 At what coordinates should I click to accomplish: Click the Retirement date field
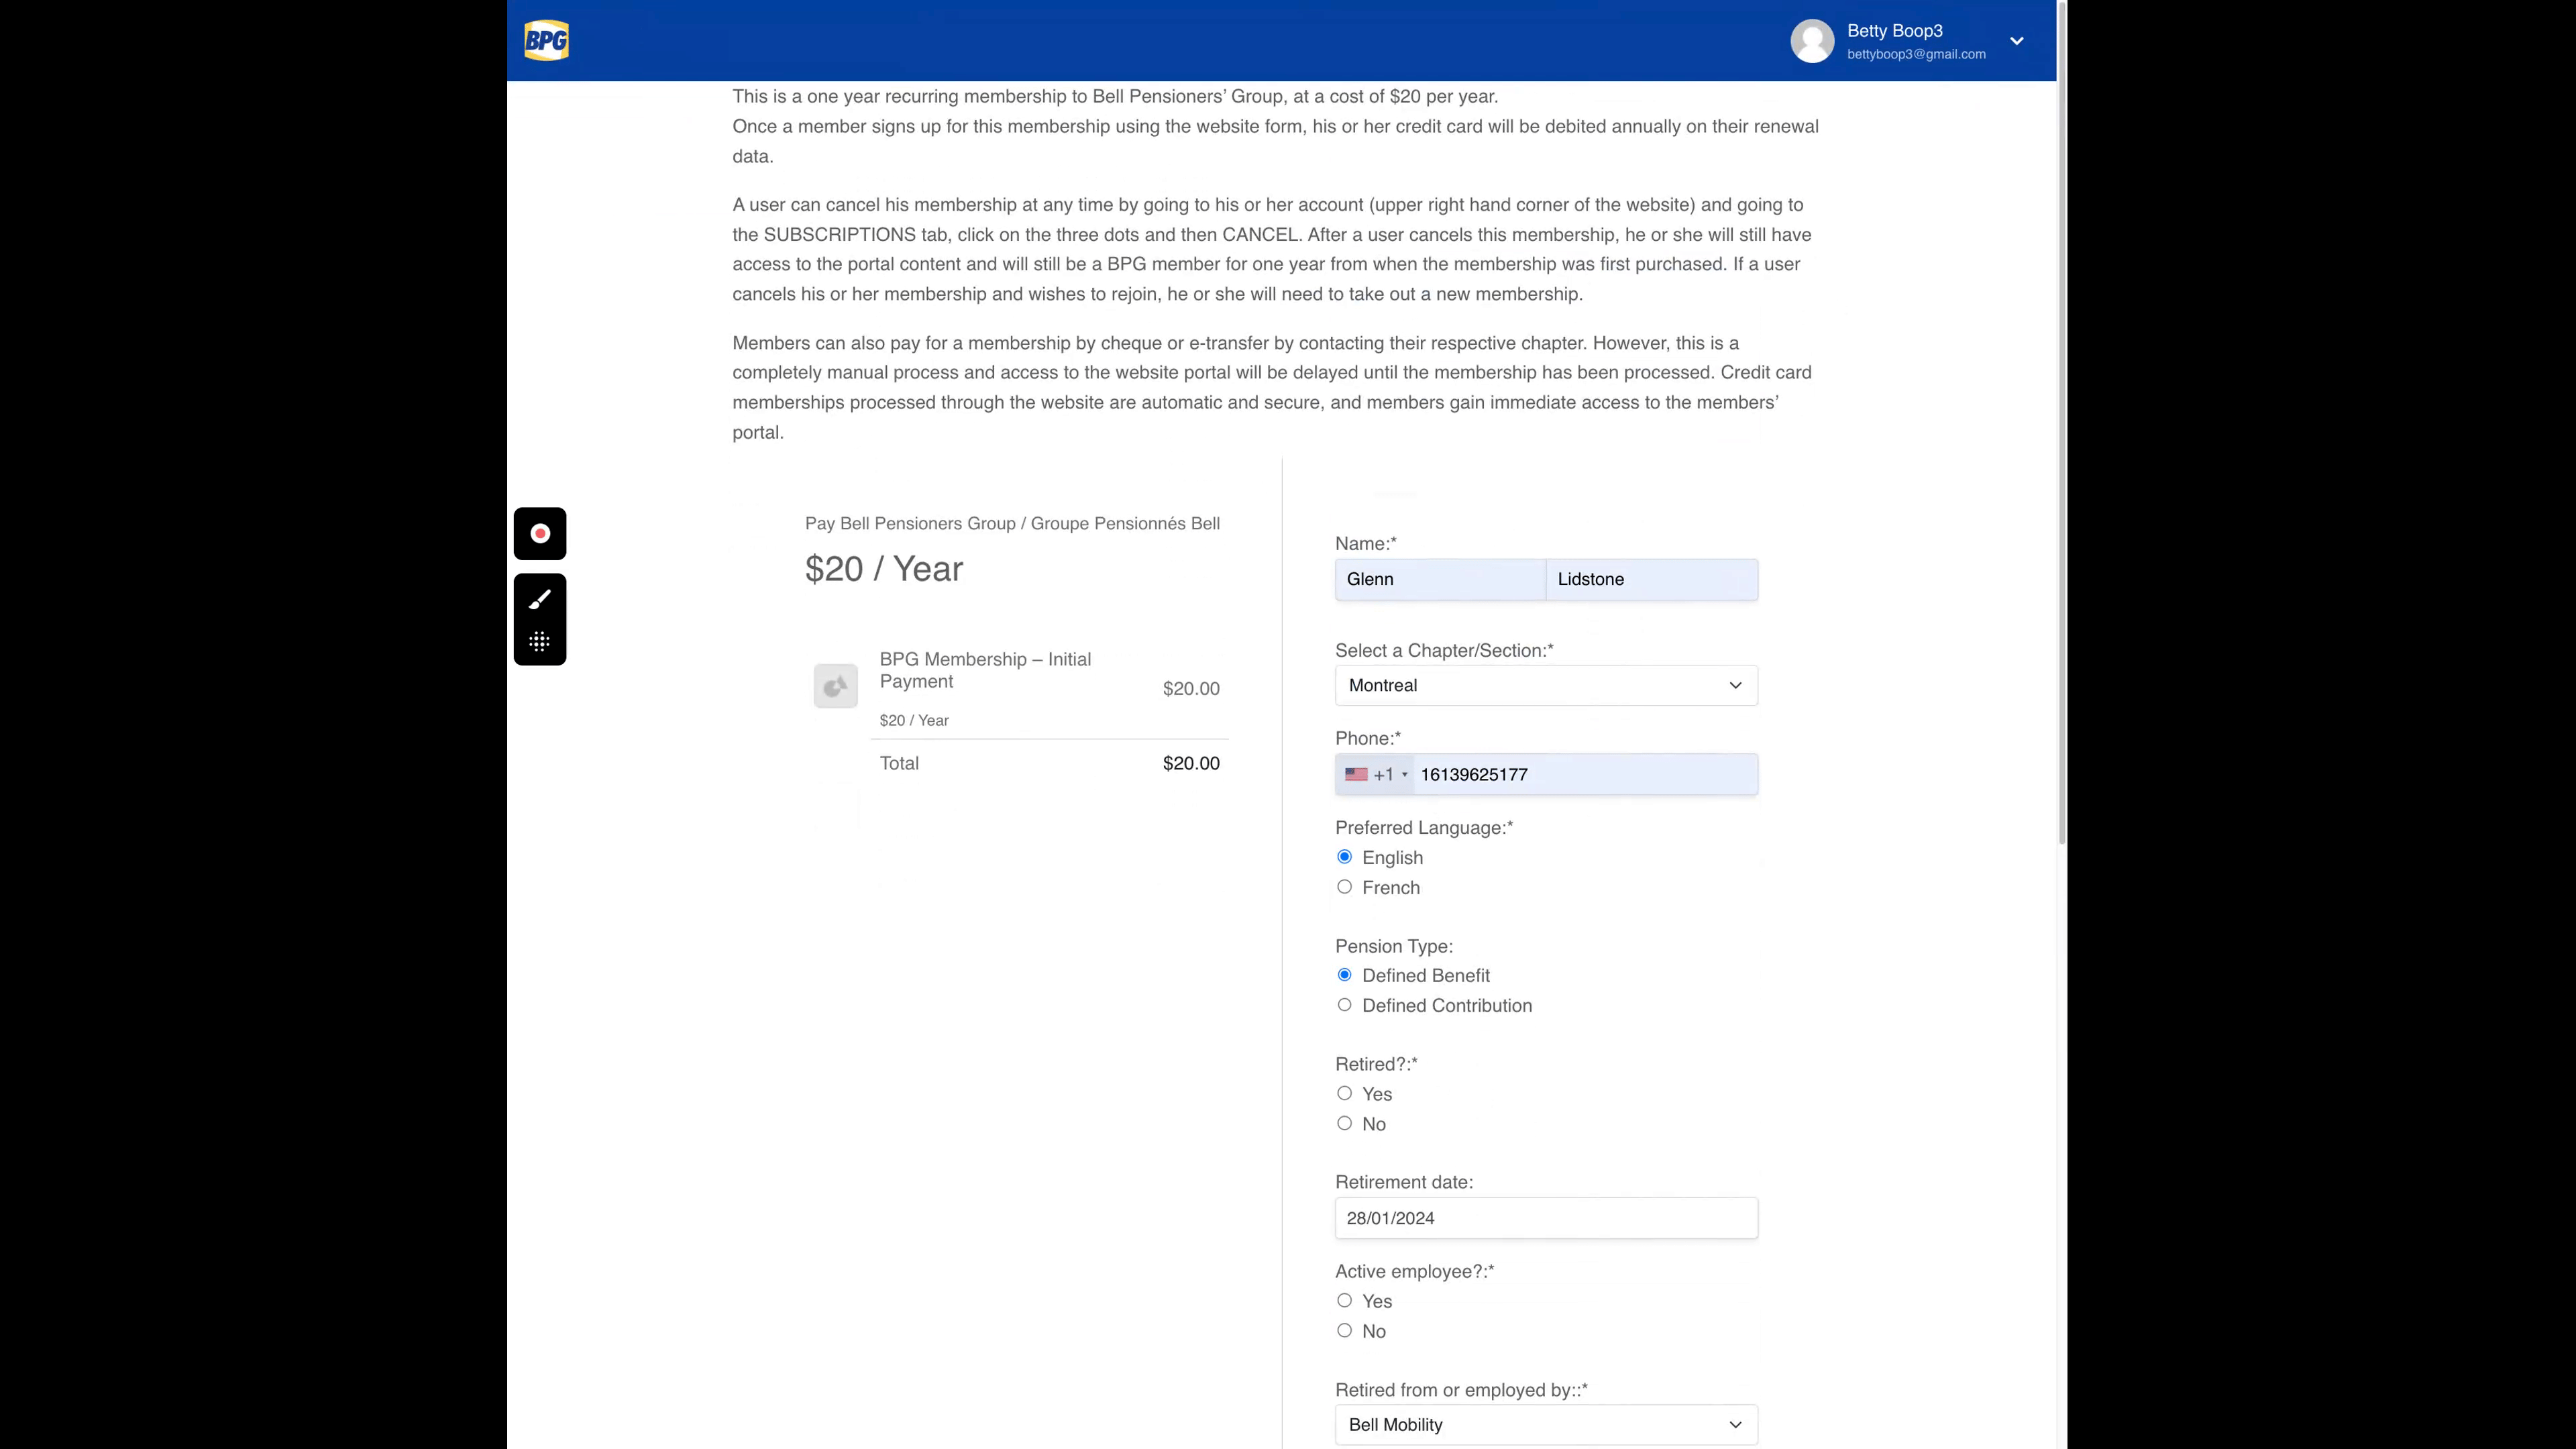coord(1545,1218)
